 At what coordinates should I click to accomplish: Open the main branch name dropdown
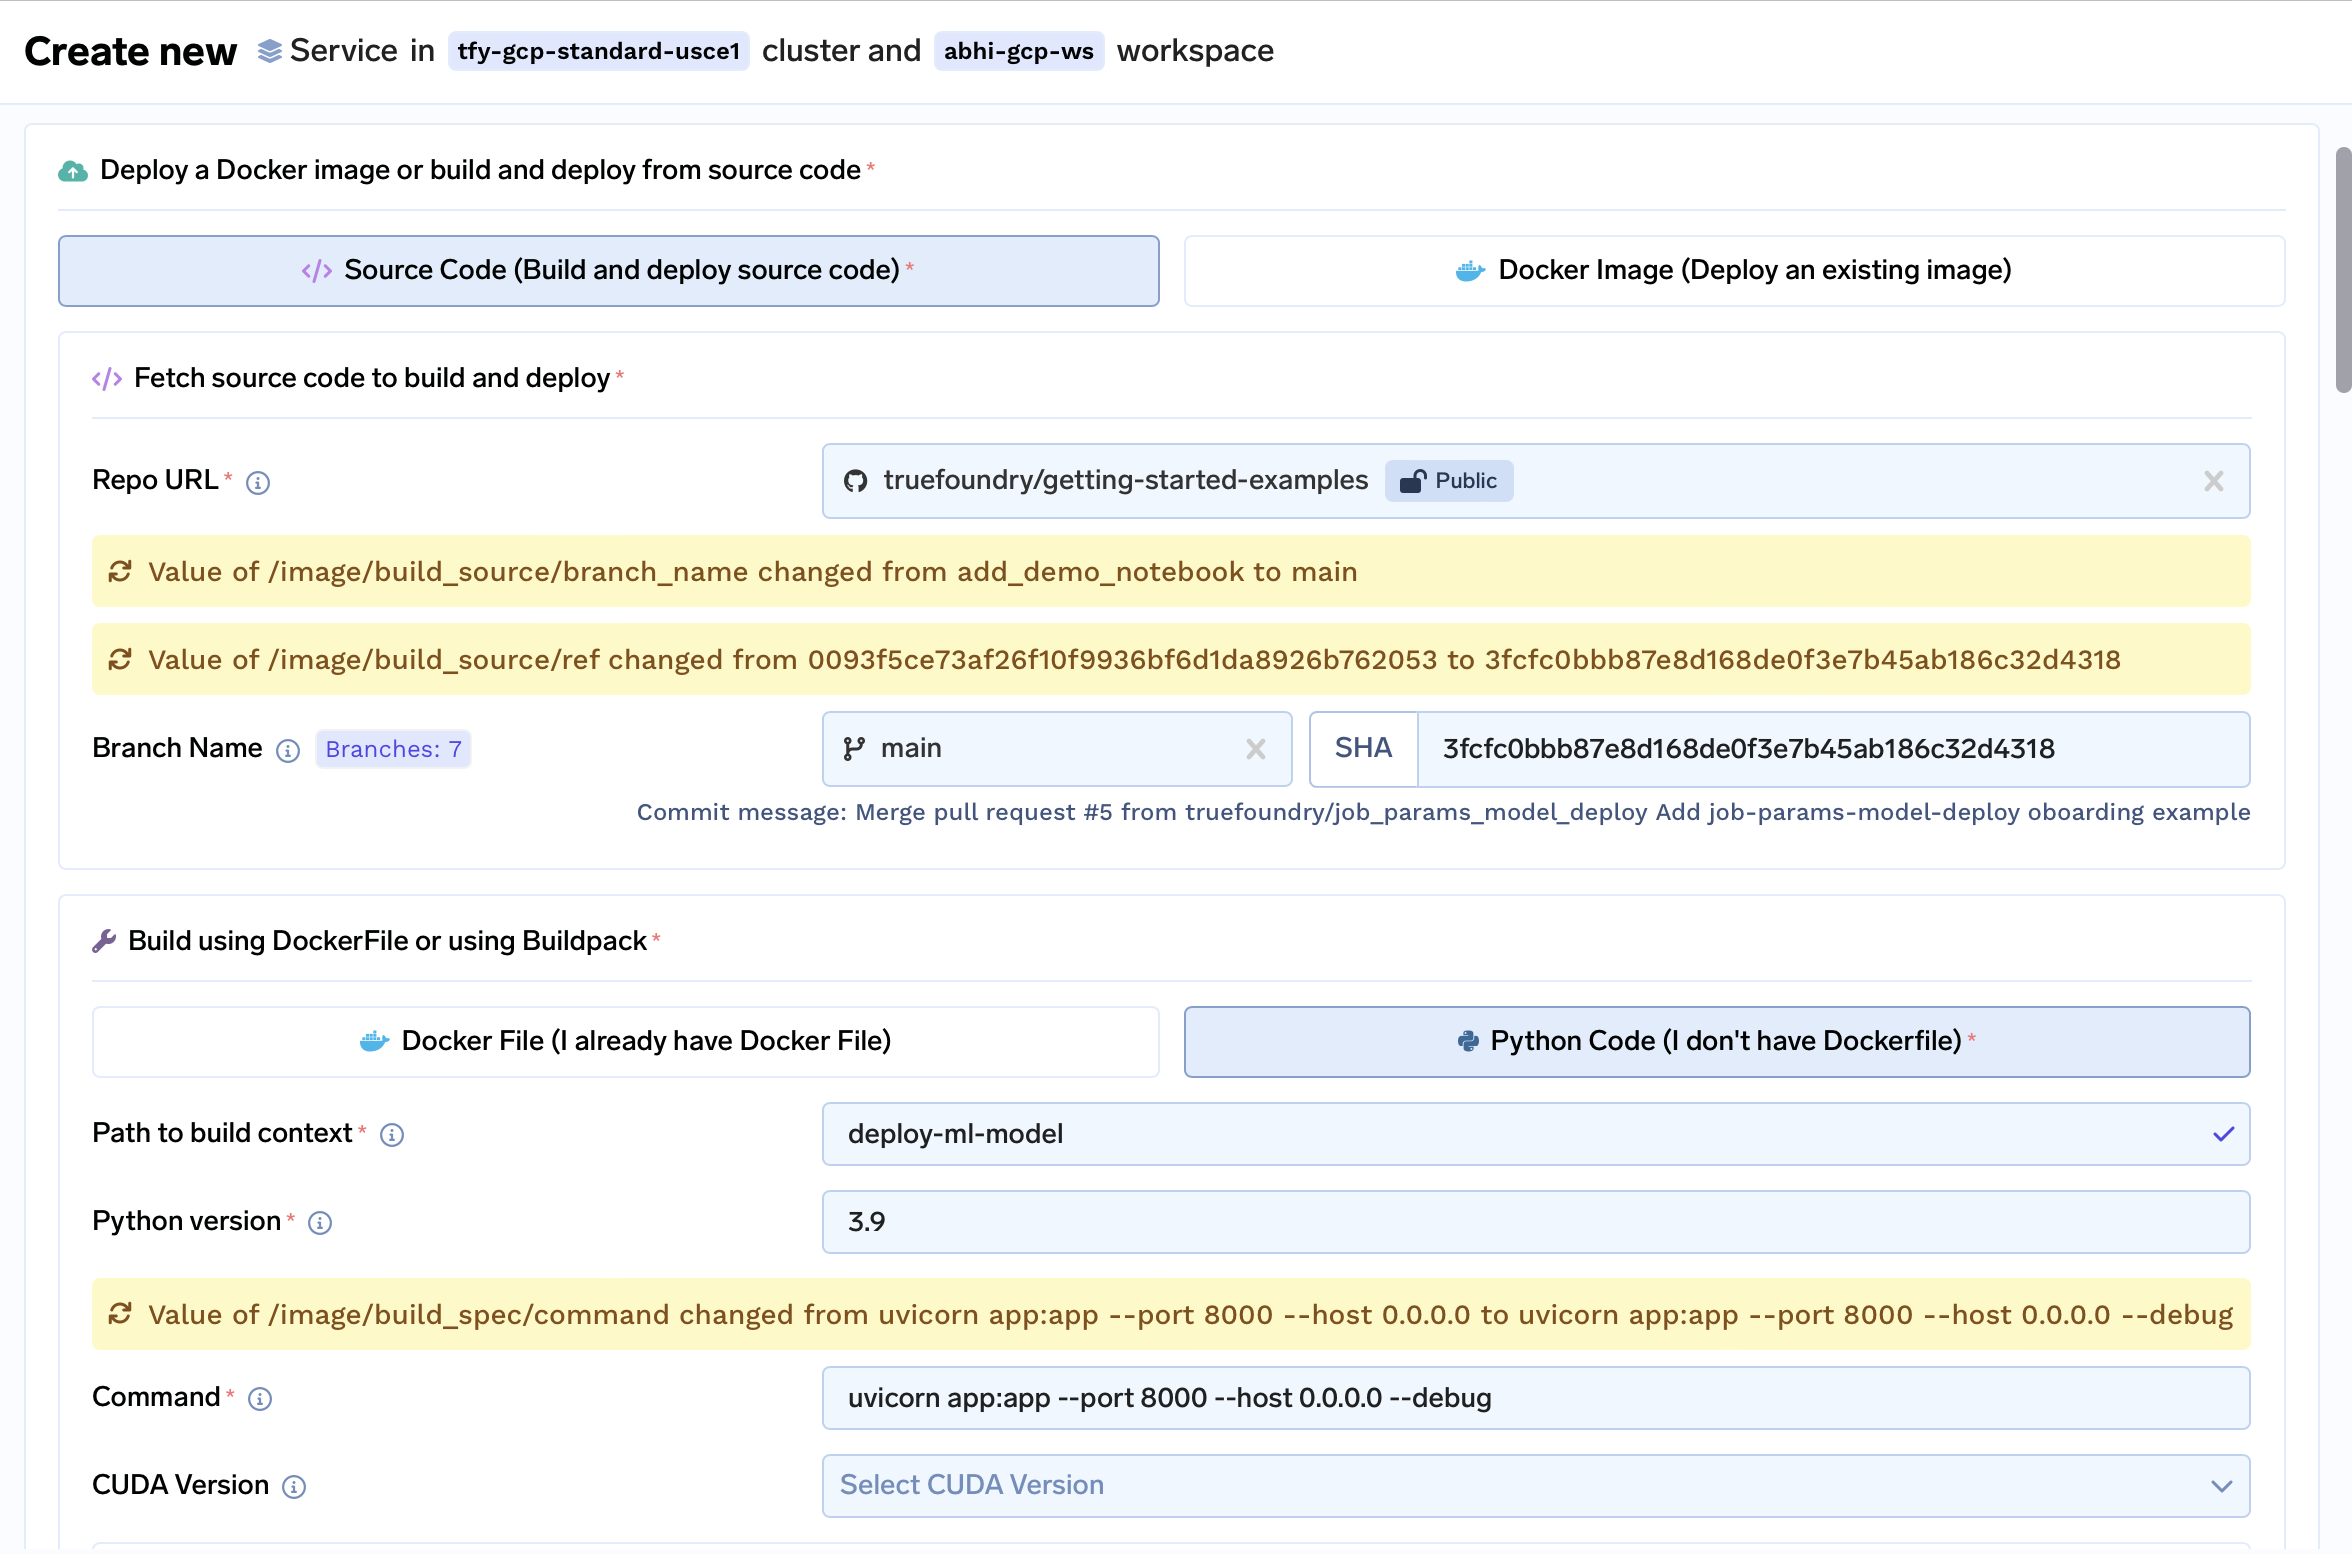tap(1040, 749)
